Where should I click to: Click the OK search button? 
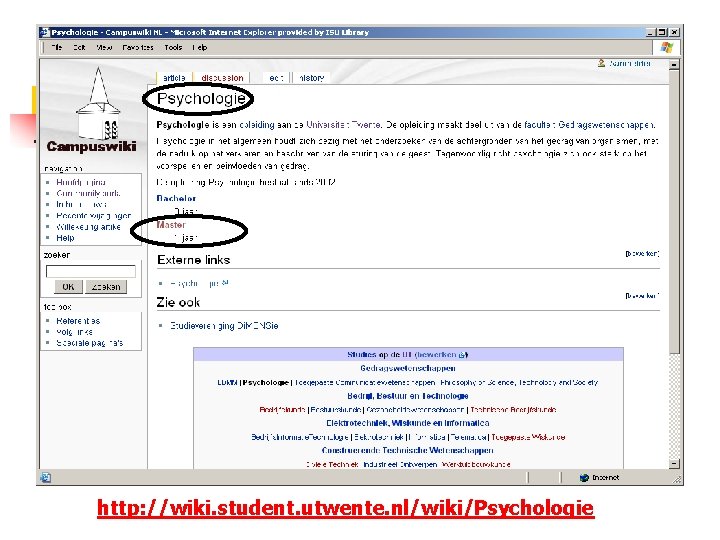68,287
